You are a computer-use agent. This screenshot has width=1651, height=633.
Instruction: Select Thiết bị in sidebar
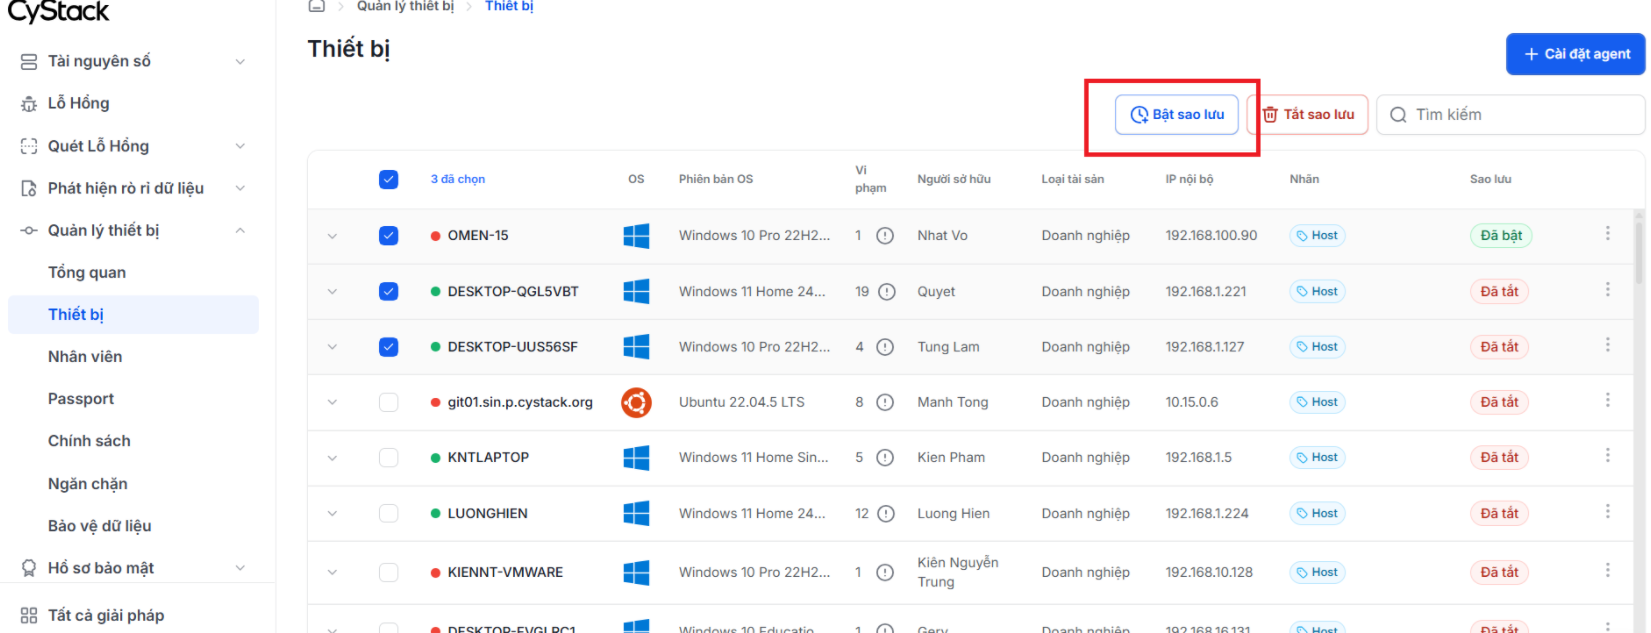coord(133,315)
